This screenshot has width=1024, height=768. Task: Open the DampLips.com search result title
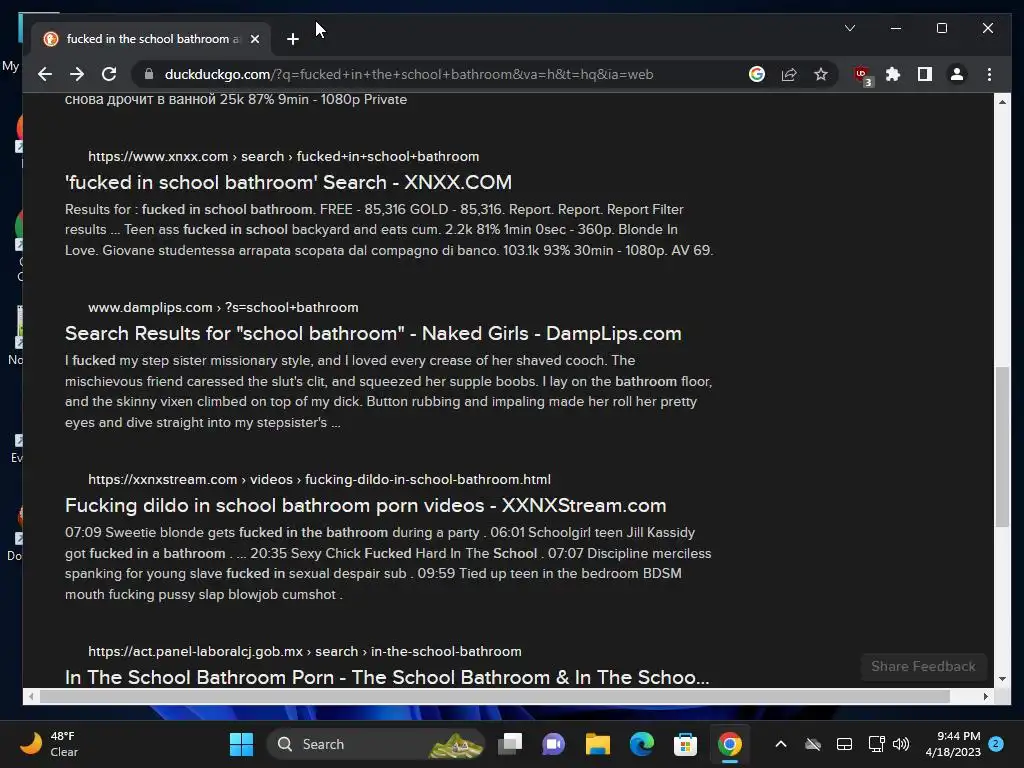pyautogui.click(x=373, y=334)
